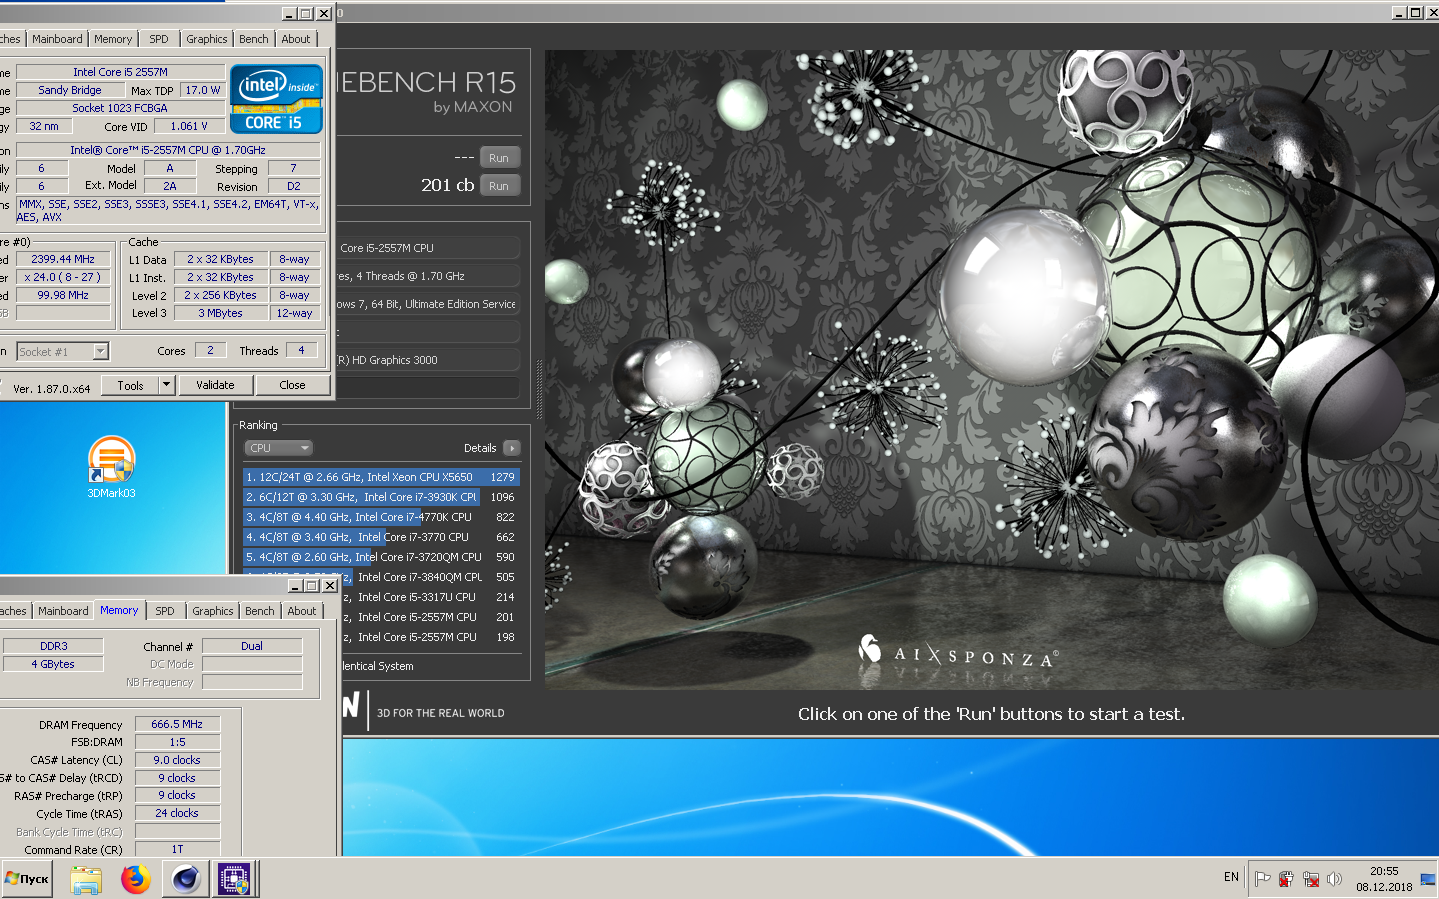
Task: Open the Mainboard tab in top CPU-Z window
Action: tap(57, 39)
